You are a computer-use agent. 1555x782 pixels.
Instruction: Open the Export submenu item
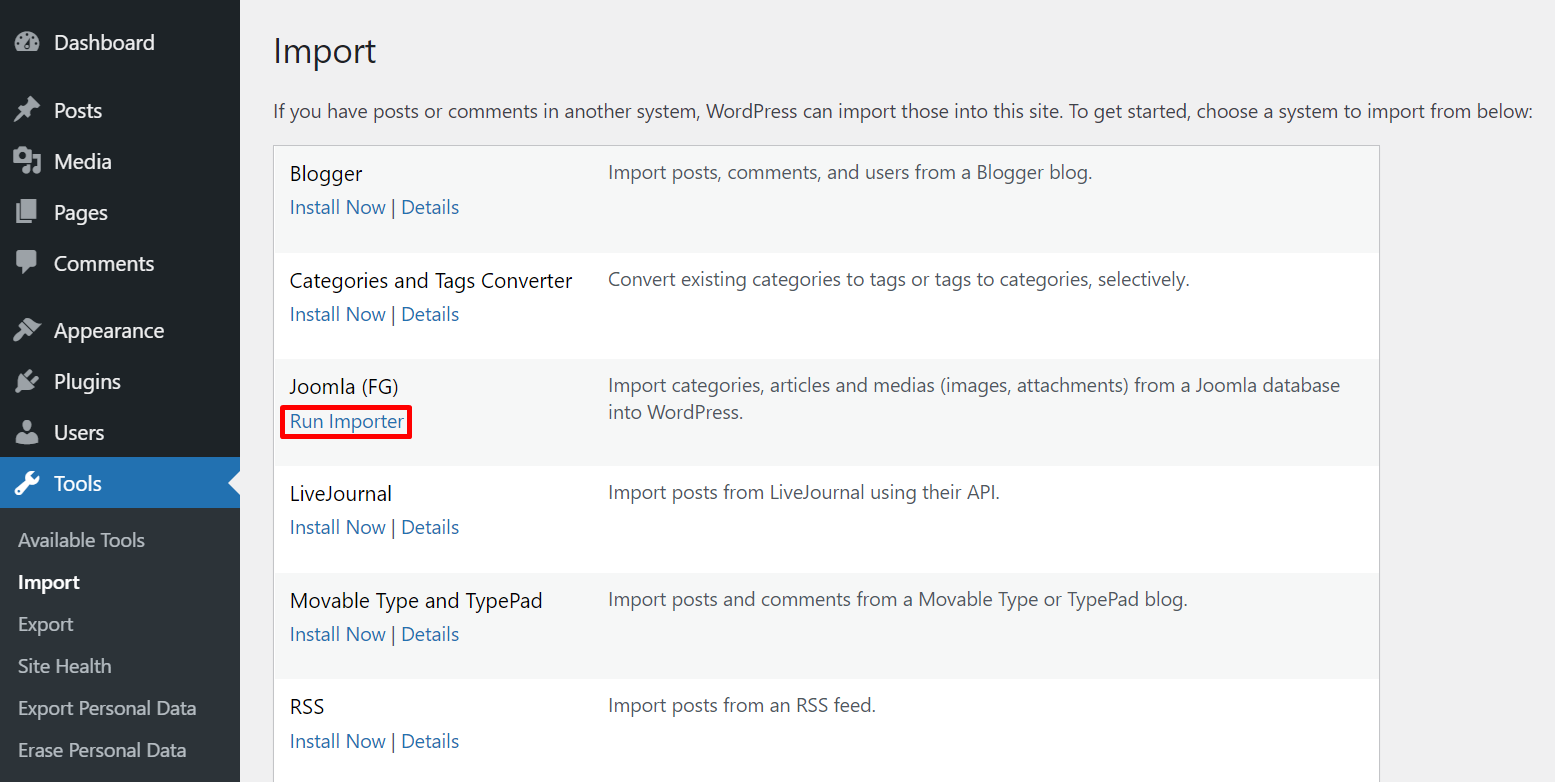click(45, 624)
